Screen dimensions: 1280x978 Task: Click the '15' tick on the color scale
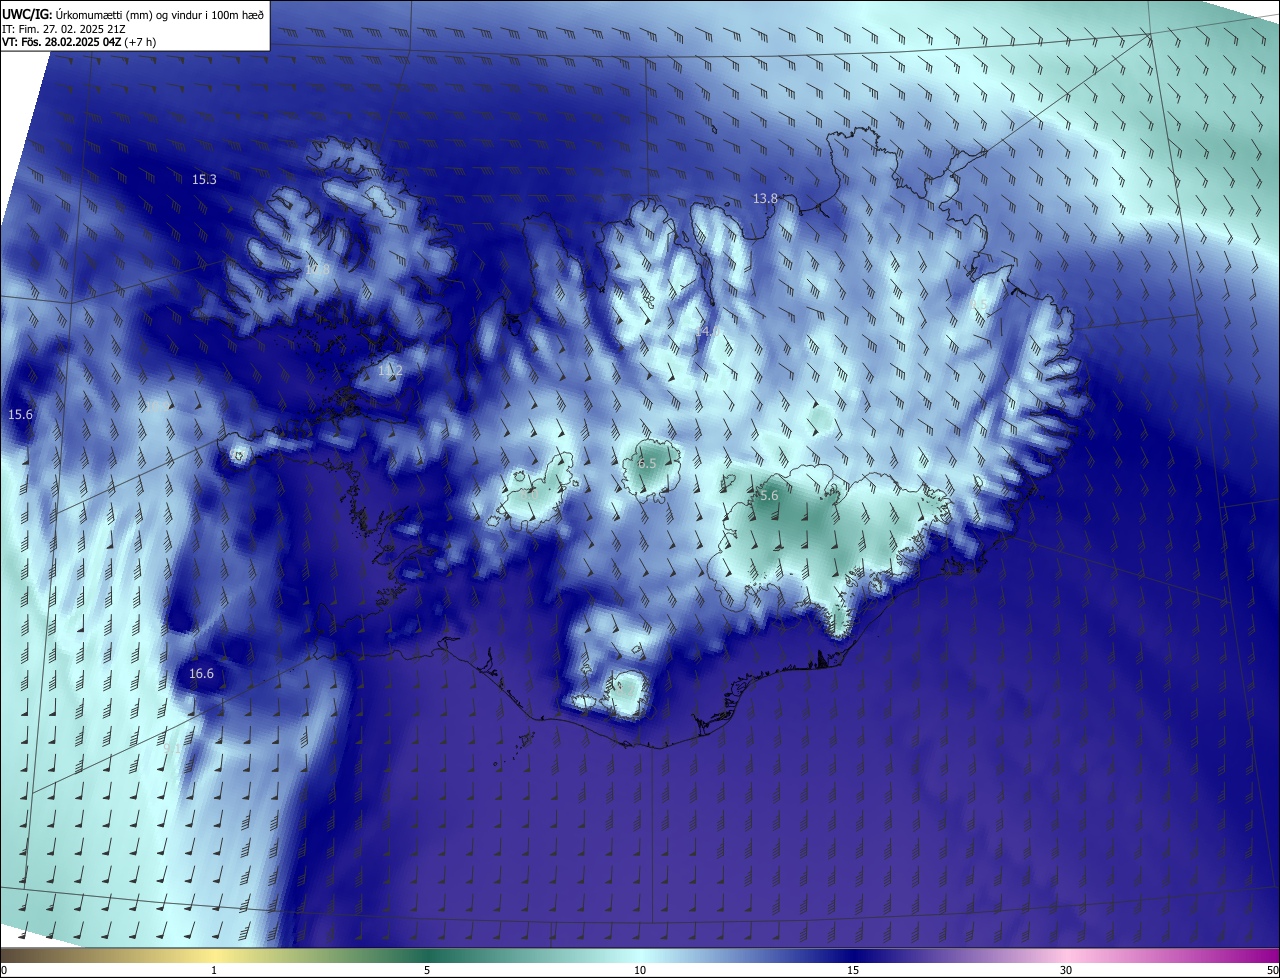tap(853, 970)
